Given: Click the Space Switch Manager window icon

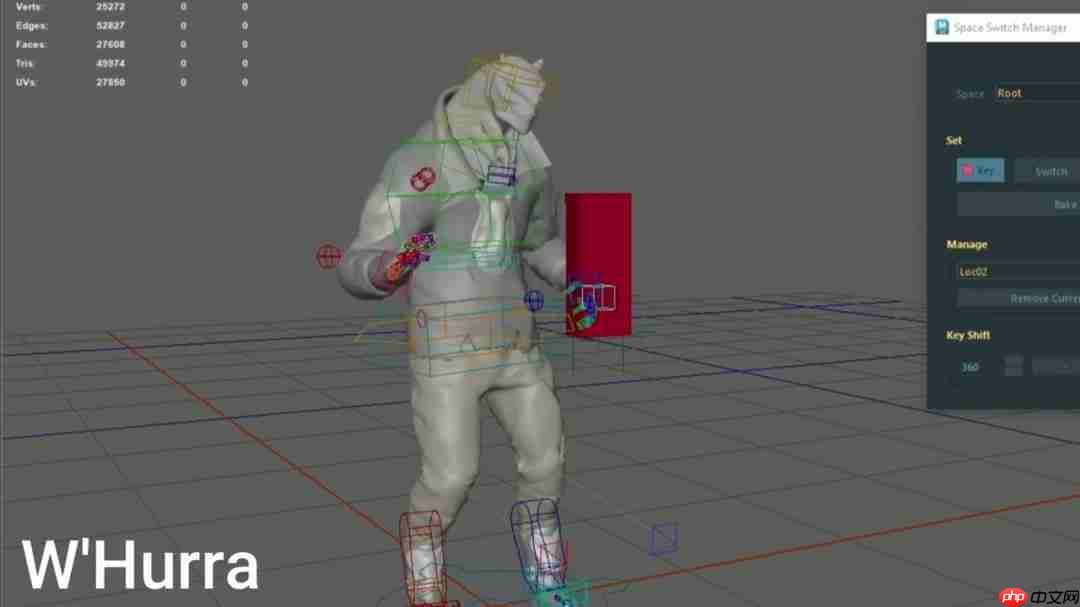Looking at the screenshot, I should (942, 27).
